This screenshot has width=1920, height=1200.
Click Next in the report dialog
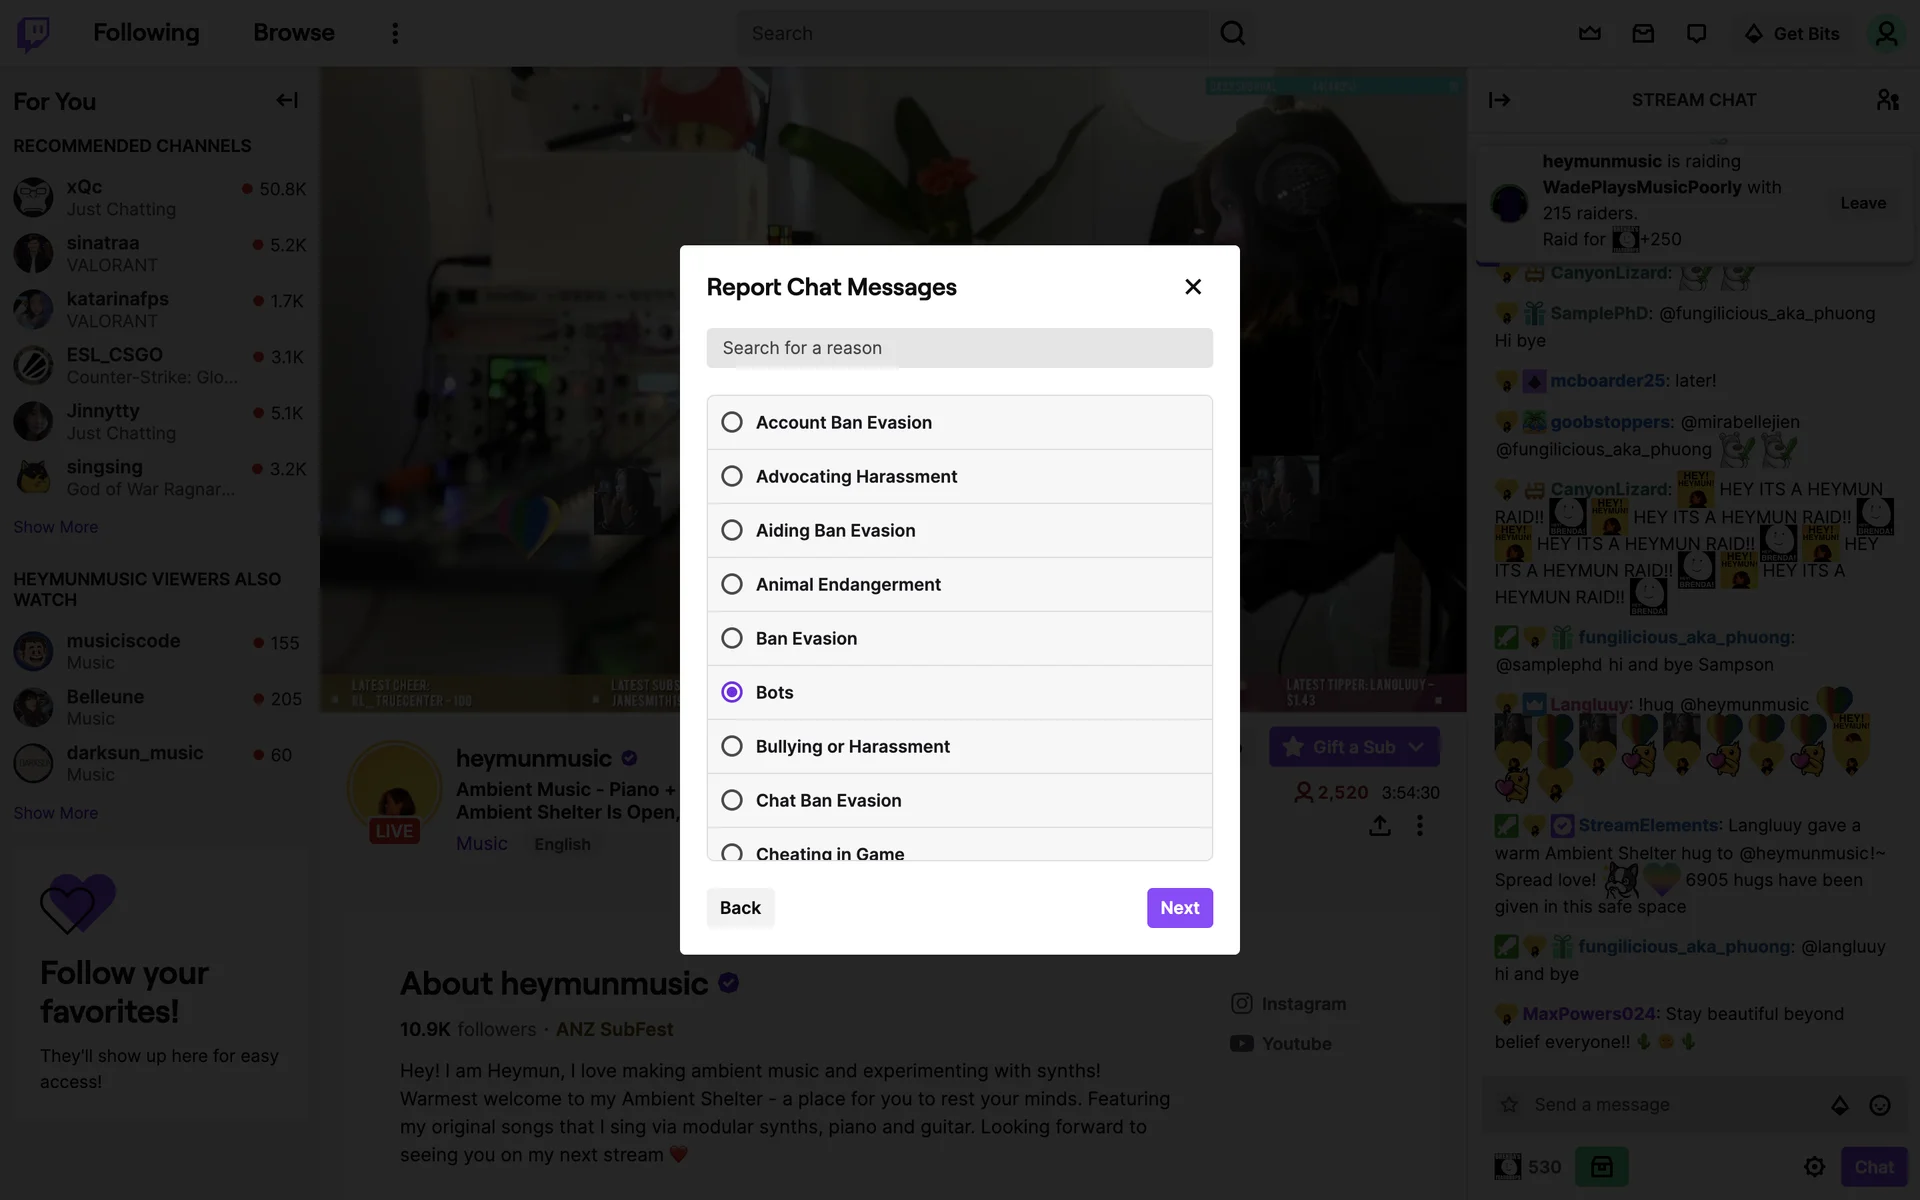[1179, 908]
